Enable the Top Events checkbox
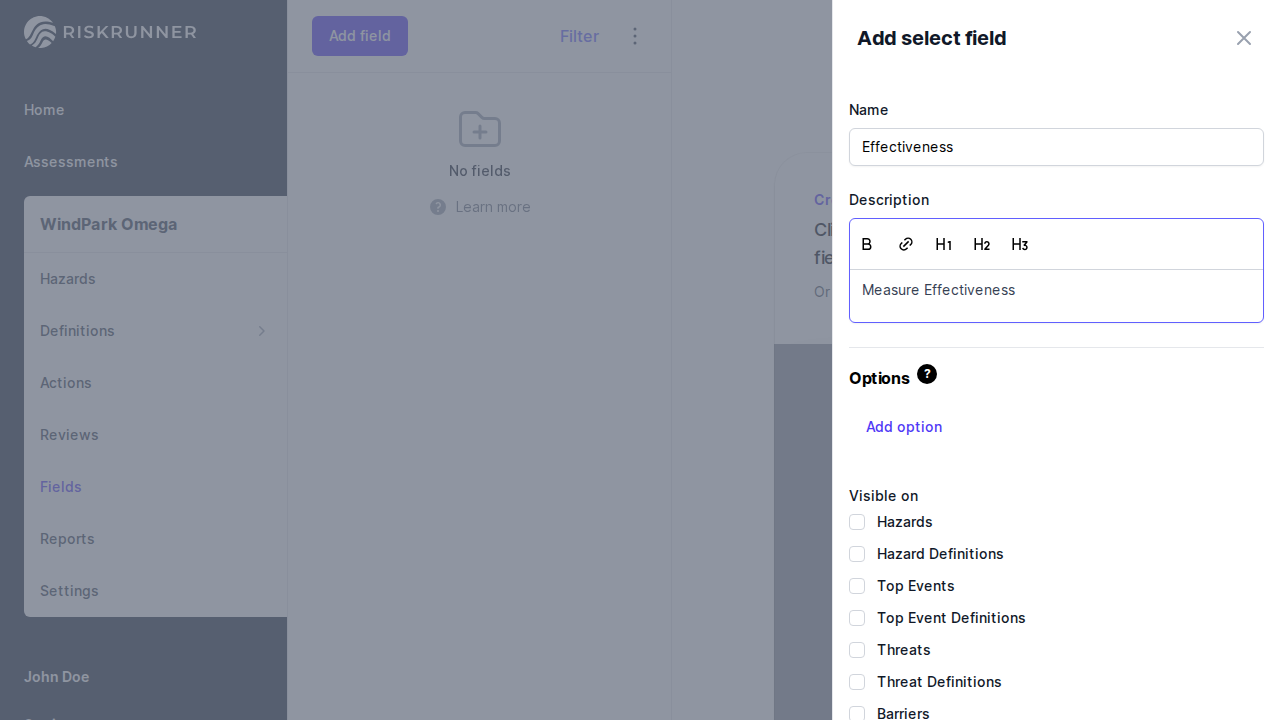Screen dimensions: 1280x720 pos(857,586)
